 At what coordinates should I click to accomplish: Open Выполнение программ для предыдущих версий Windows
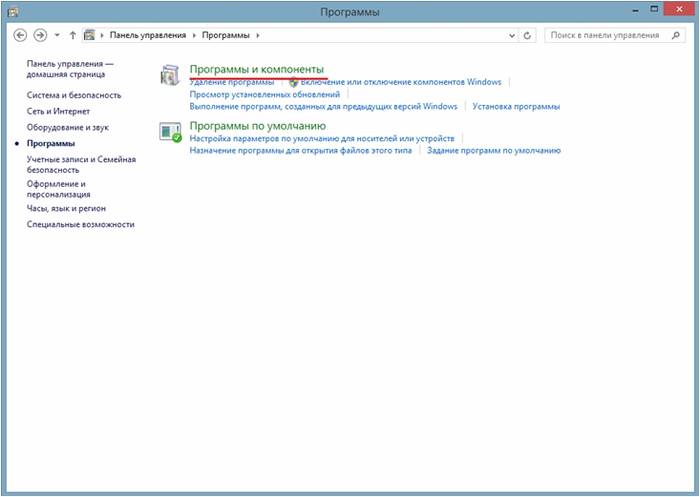pyautogui.click(x=324, y=107)
